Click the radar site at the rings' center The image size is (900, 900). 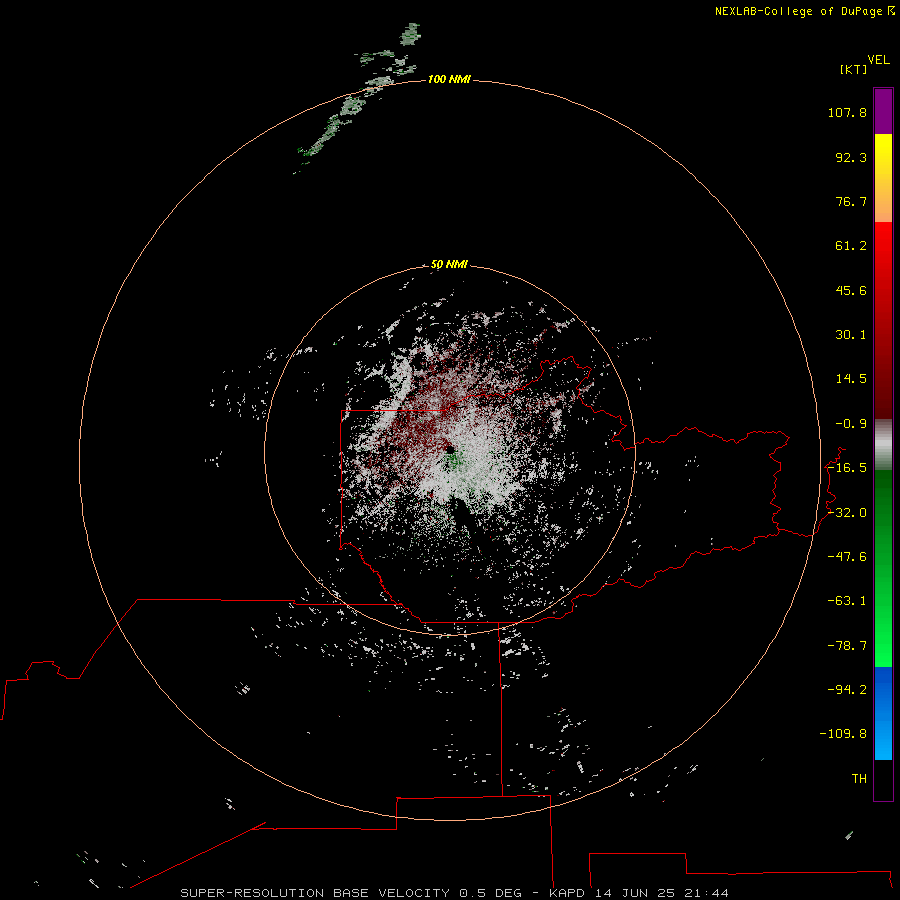click(x=450, y=449)
